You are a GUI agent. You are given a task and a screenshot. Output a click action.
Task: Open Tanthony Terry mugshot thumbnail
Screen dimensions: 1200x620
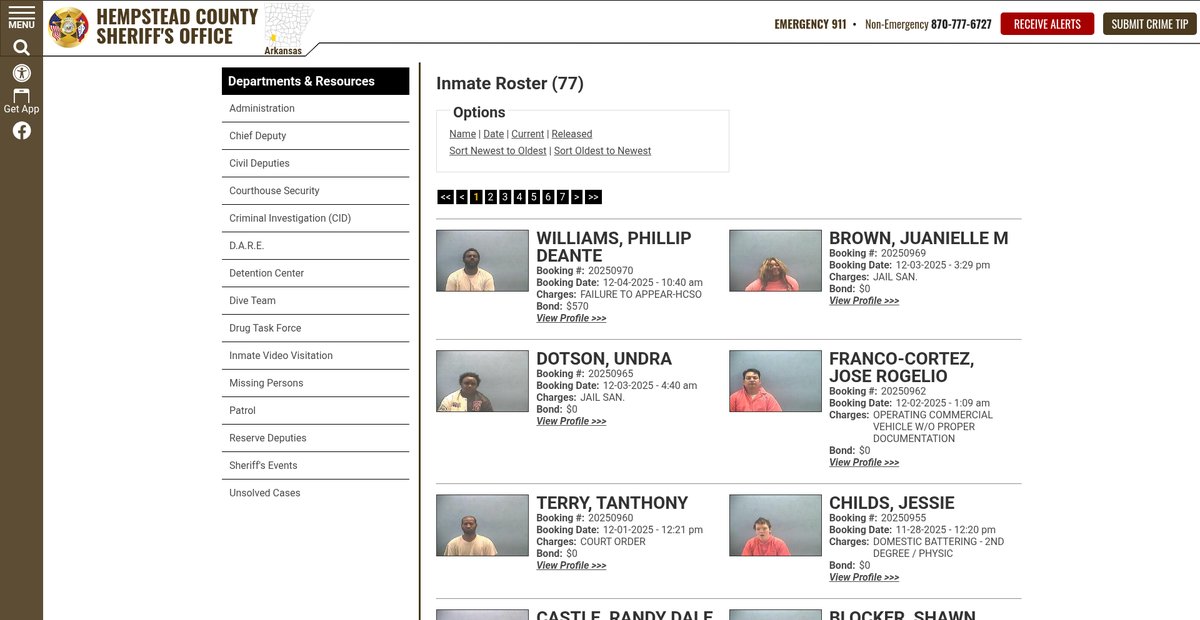click(482, 525)
